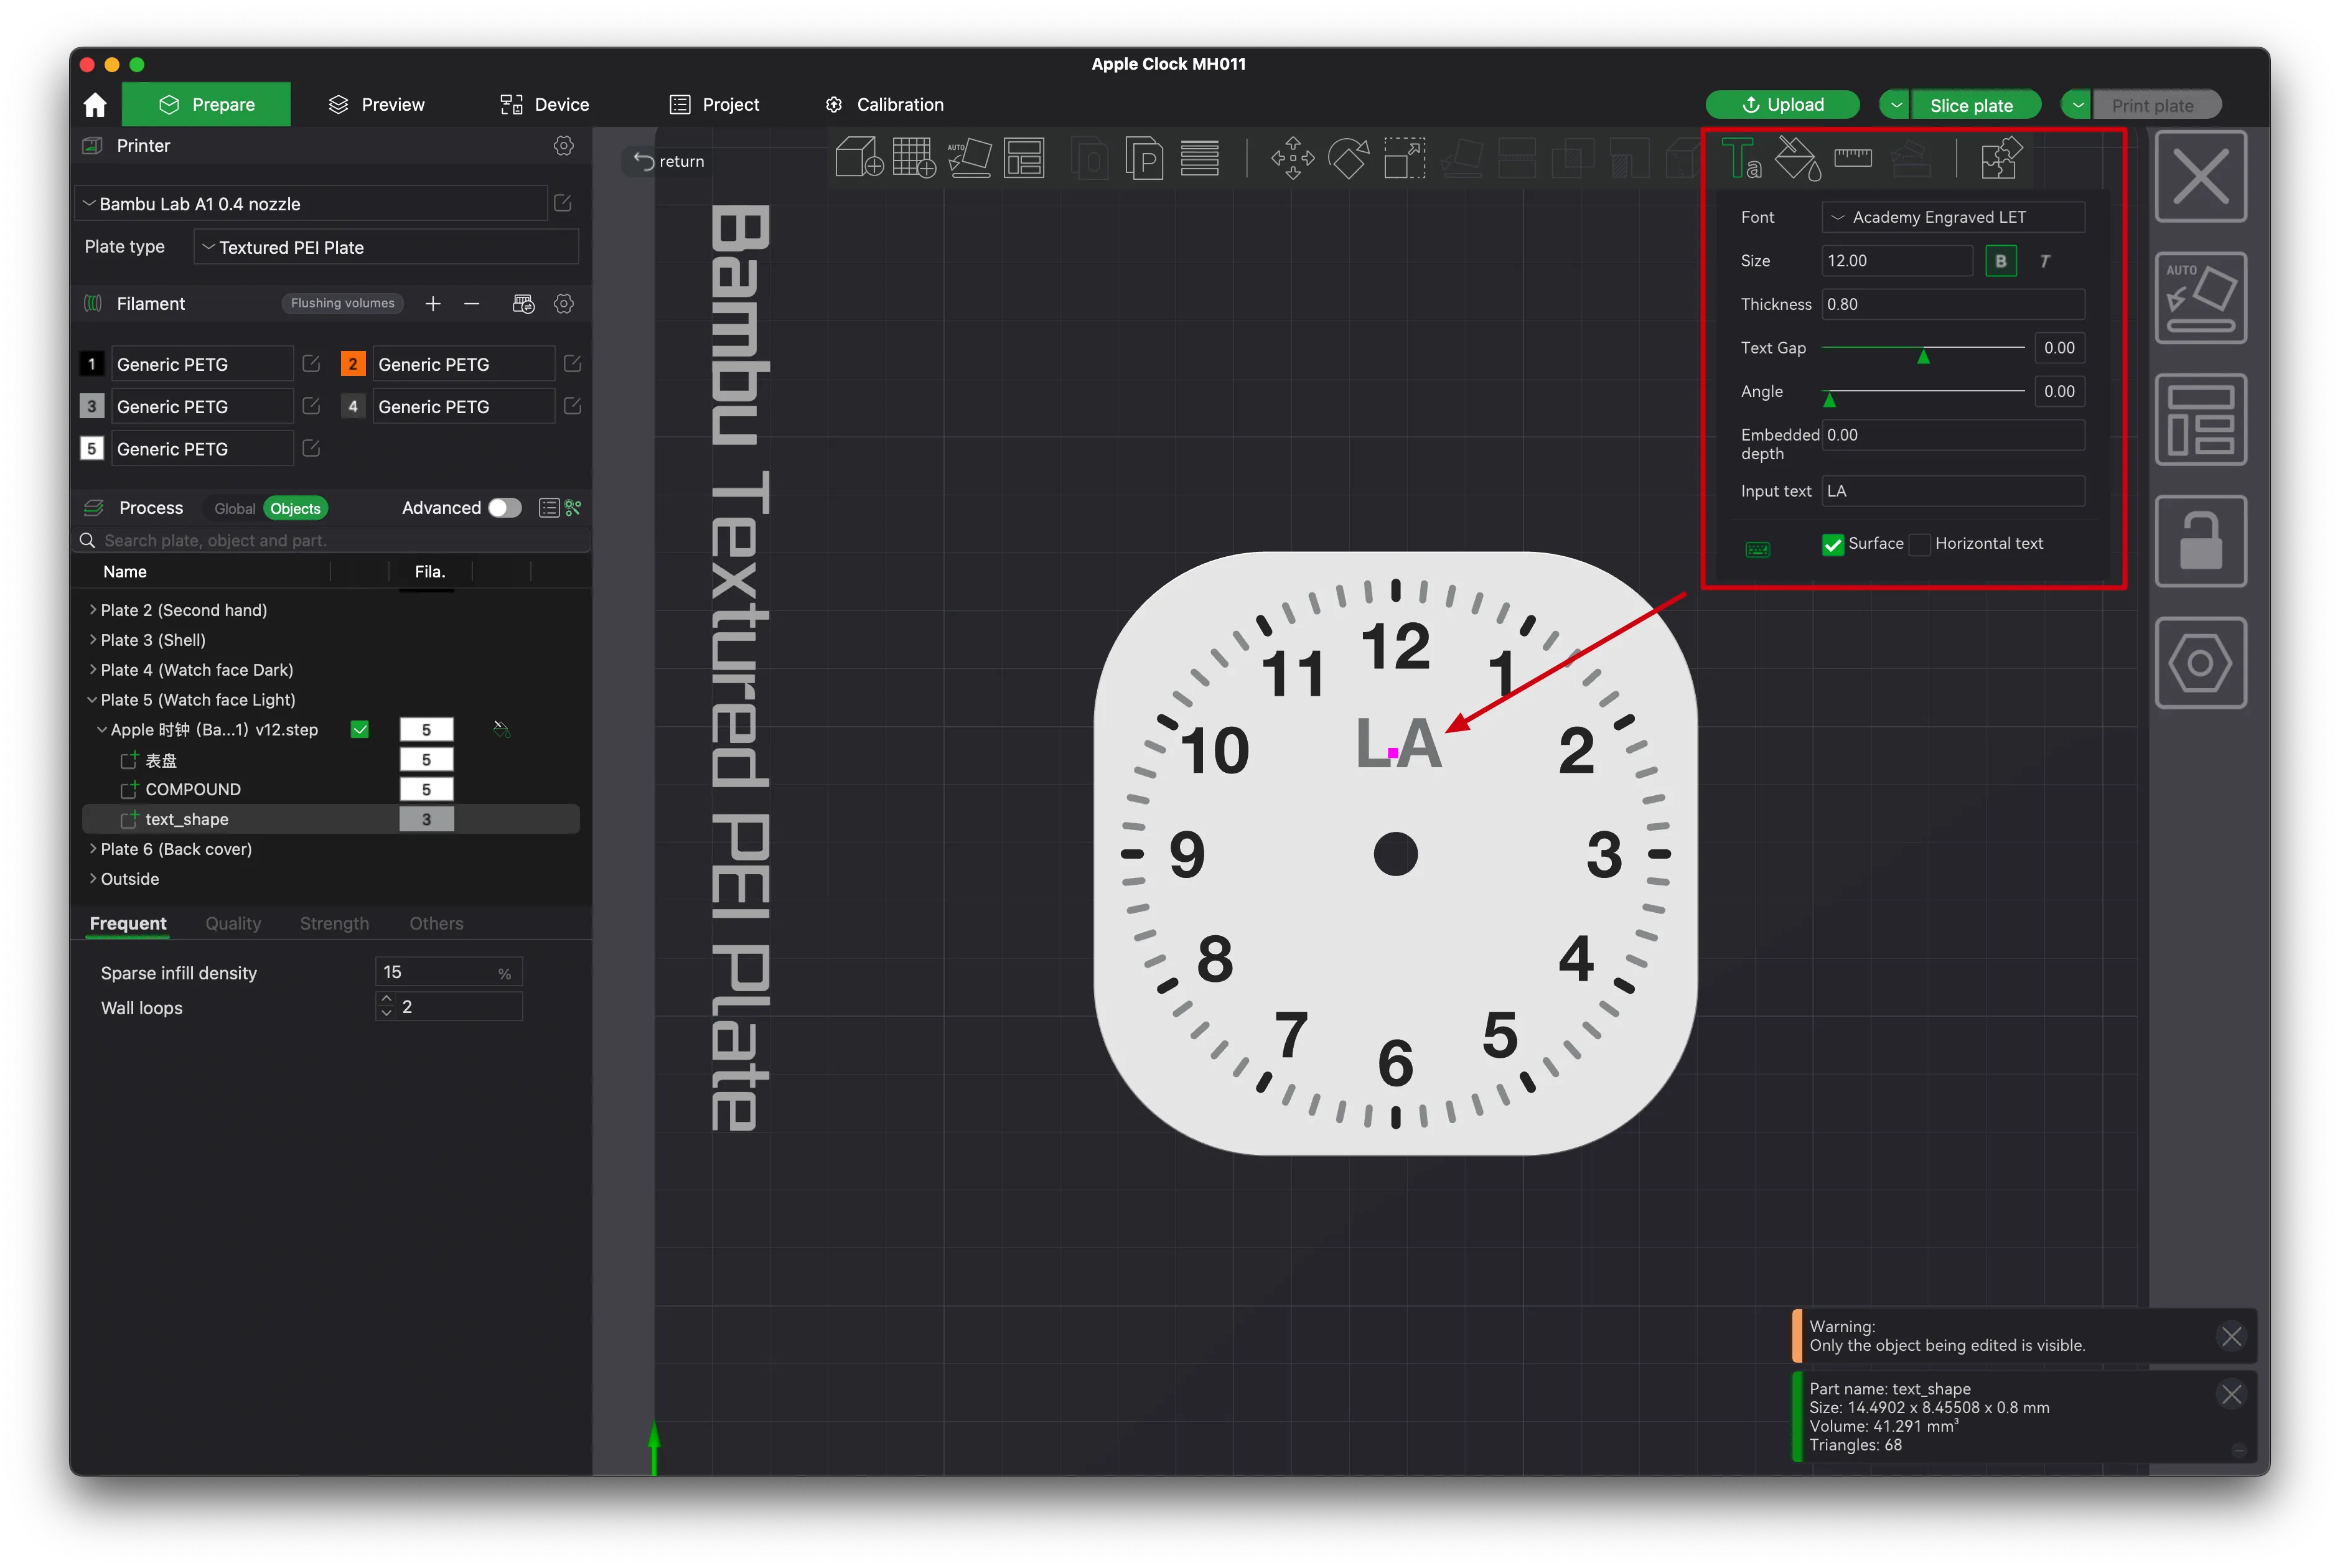
Task: Switch to Strength settings tab
Action: pyautogui.click(x=334, y=923)
